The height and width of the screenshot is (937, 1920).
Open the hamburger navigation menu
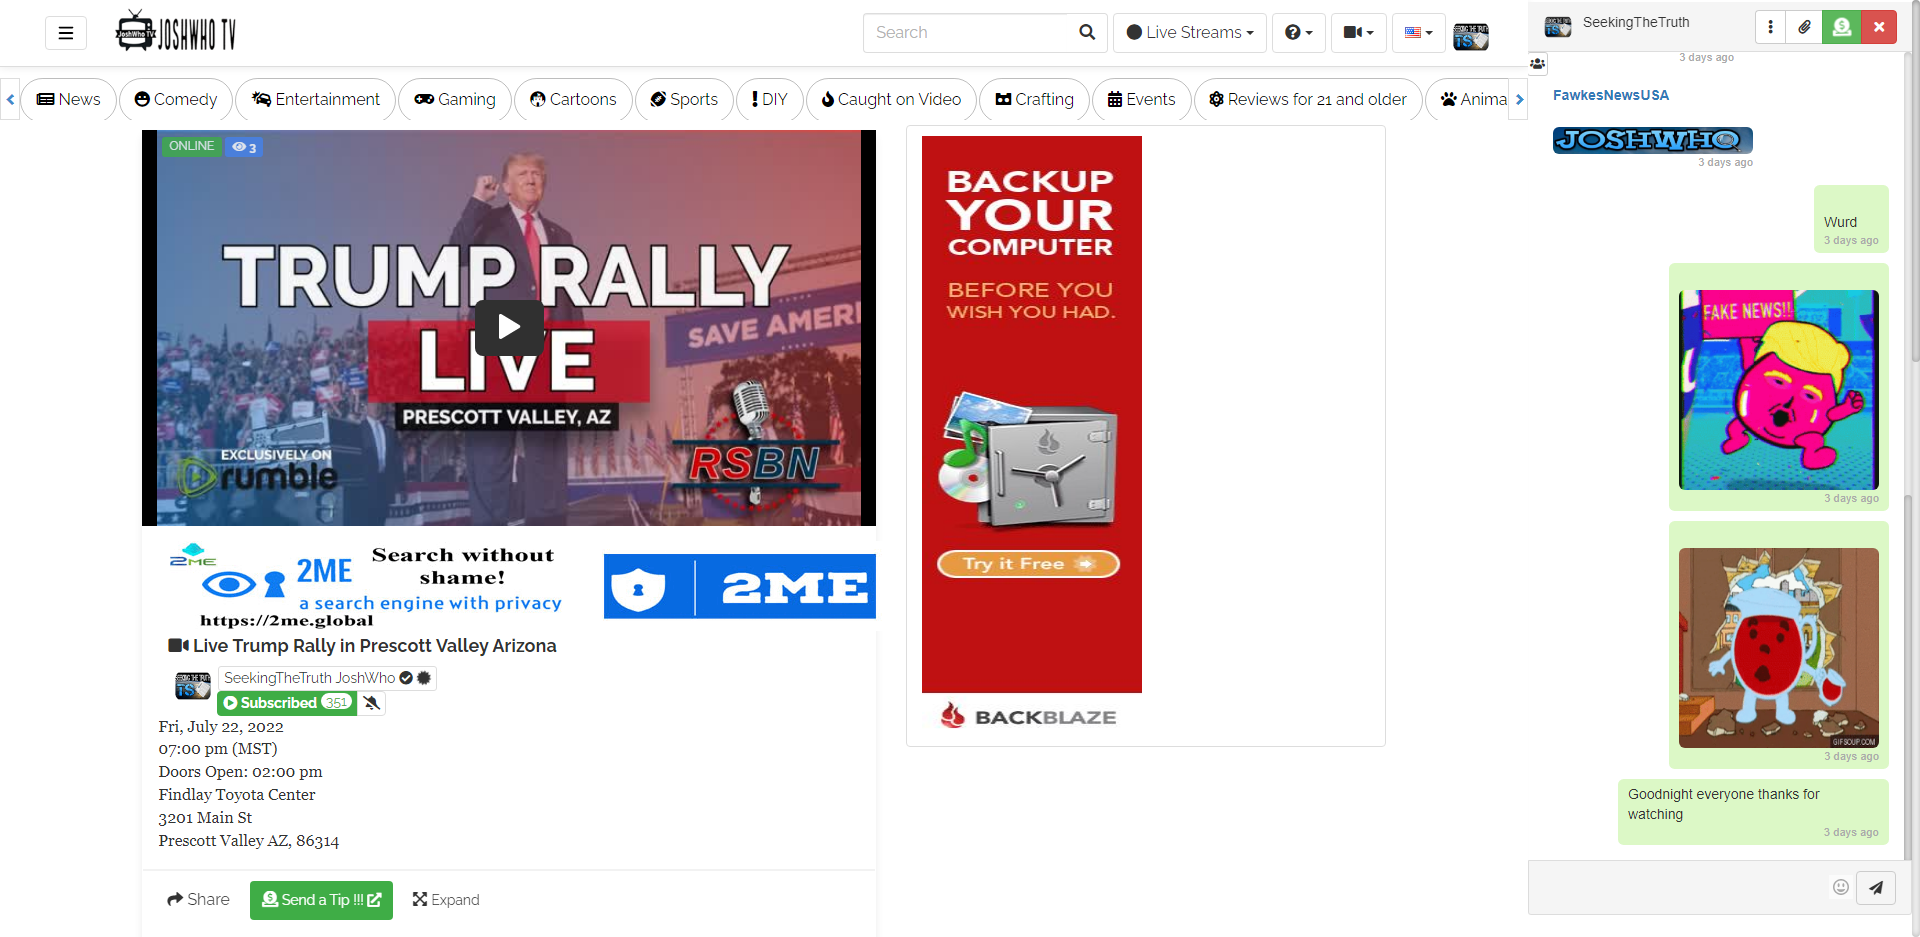coord(65,32)
